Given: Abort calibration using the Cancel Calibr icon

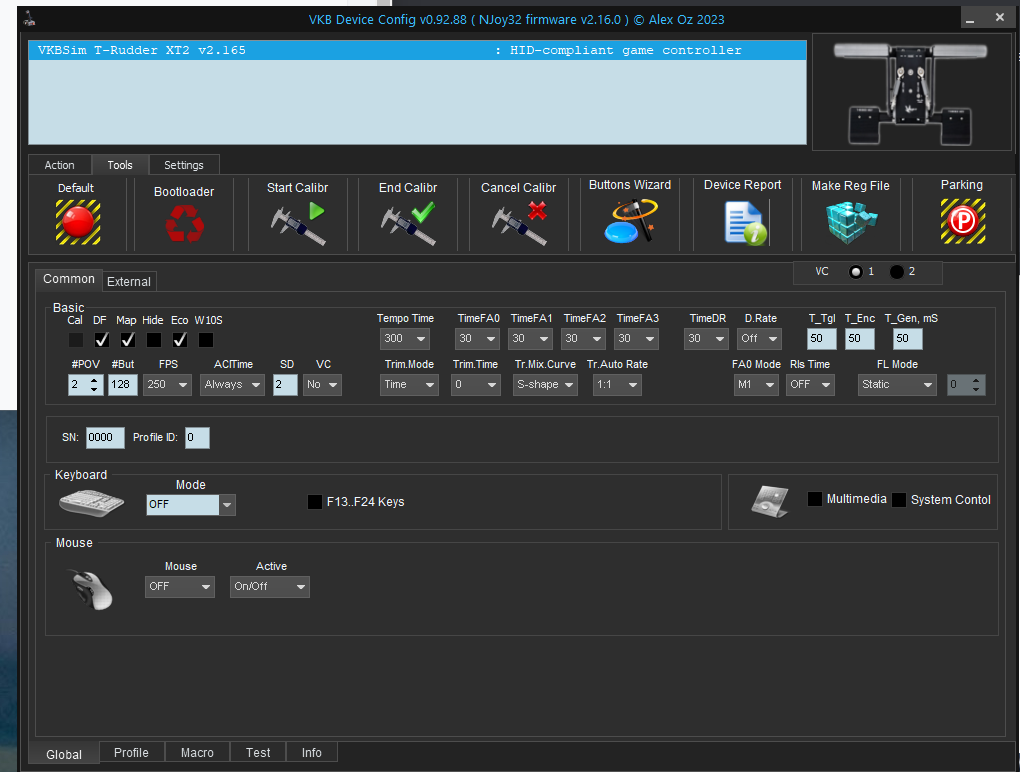Looking at the screenshot, I should coord(519,223).
